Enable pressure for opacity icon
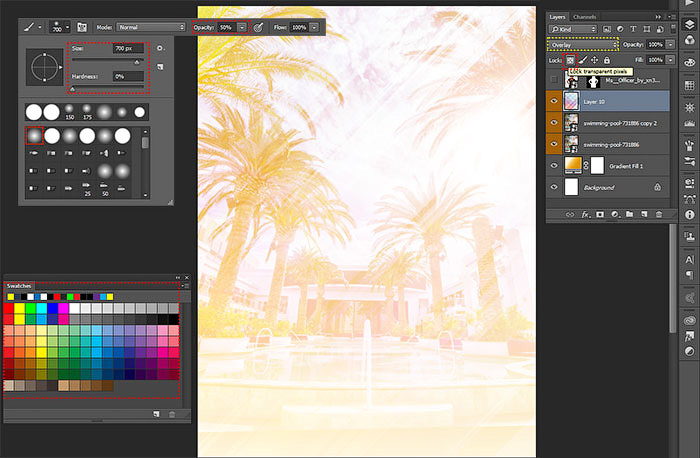This screenshot has height=458, width=700. click(258, 27)
